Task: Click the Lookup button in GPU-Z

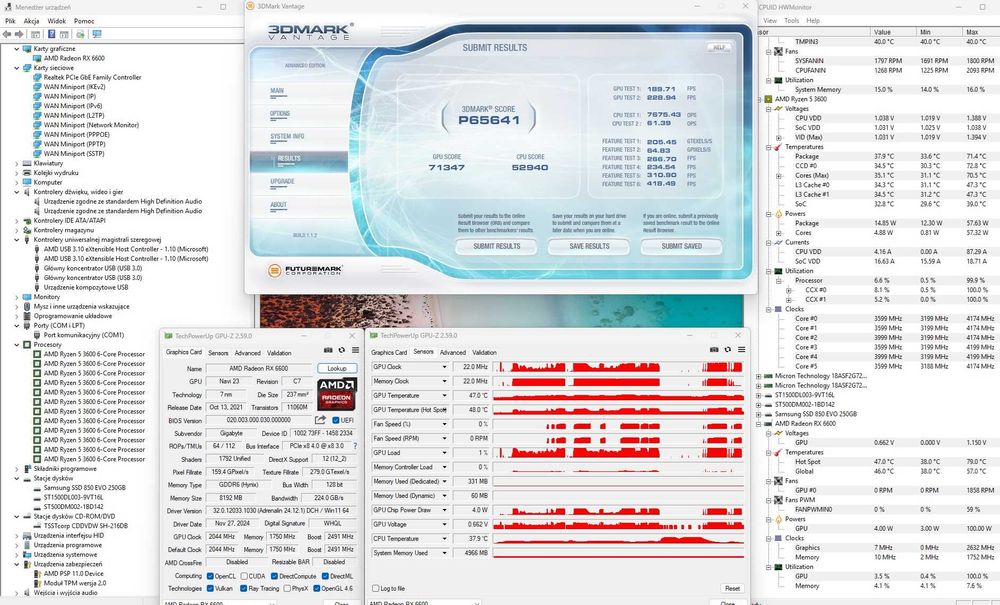Action: click(337, 368)
